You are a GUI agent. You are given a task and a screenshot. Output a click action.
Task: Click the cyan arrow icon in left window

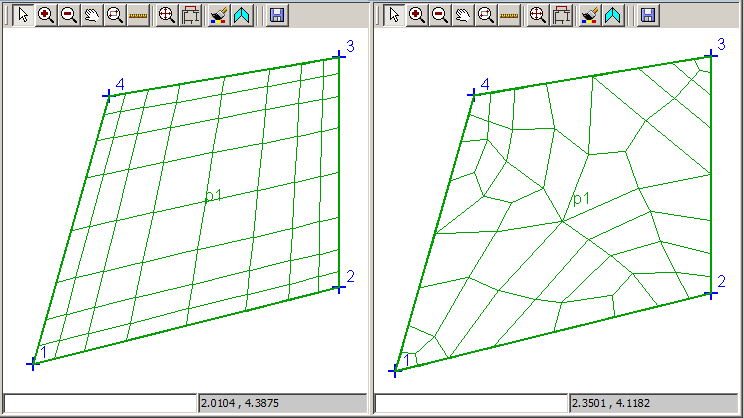click(x=242, y=15)
